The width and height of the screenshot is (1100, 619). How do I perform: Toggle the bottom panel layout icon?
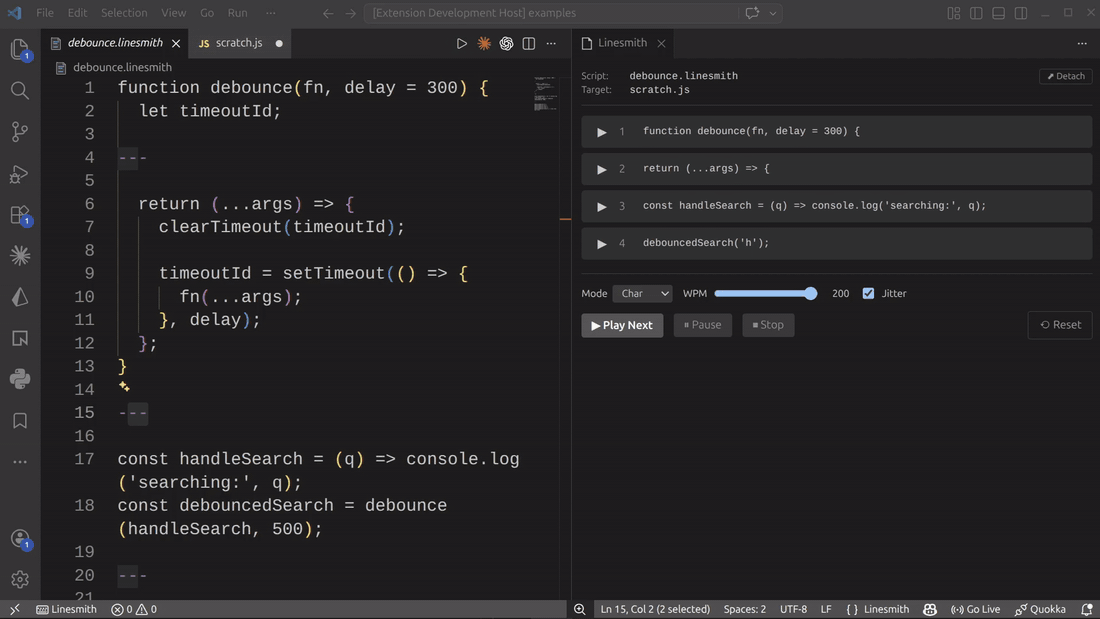coord(998,13)
